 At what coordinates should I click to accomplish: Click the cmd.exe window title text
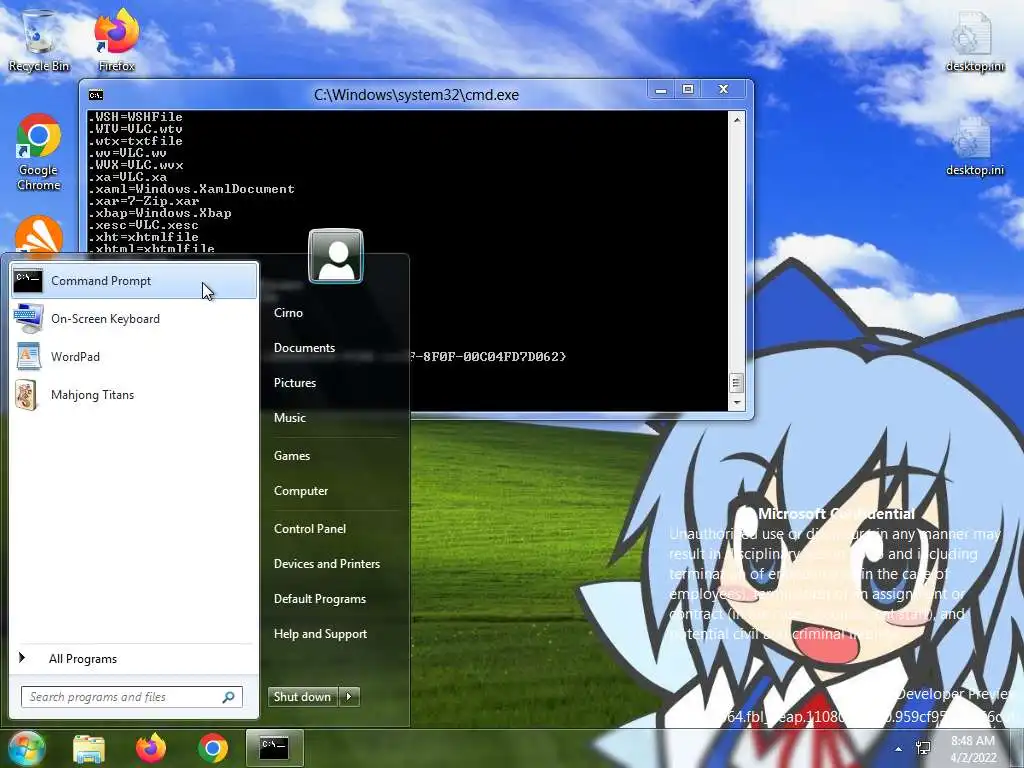tap(417, 95)
